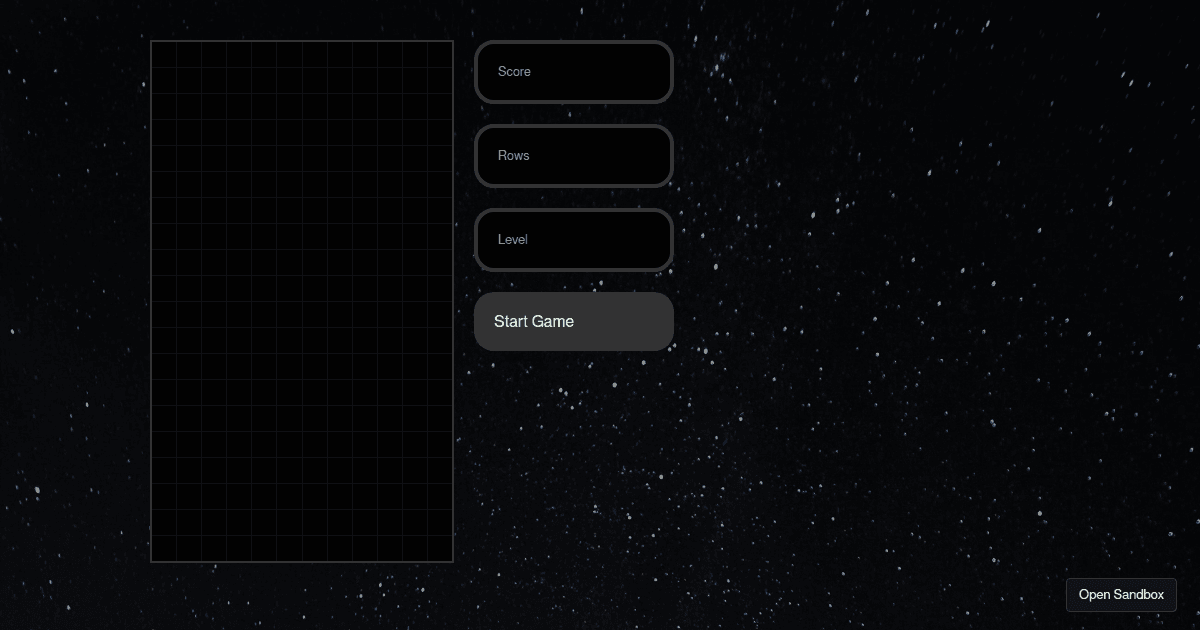The height and width of the screenshot is (630, 1200).
Task: Click the right edge of the game board
Action: (452, 300)
